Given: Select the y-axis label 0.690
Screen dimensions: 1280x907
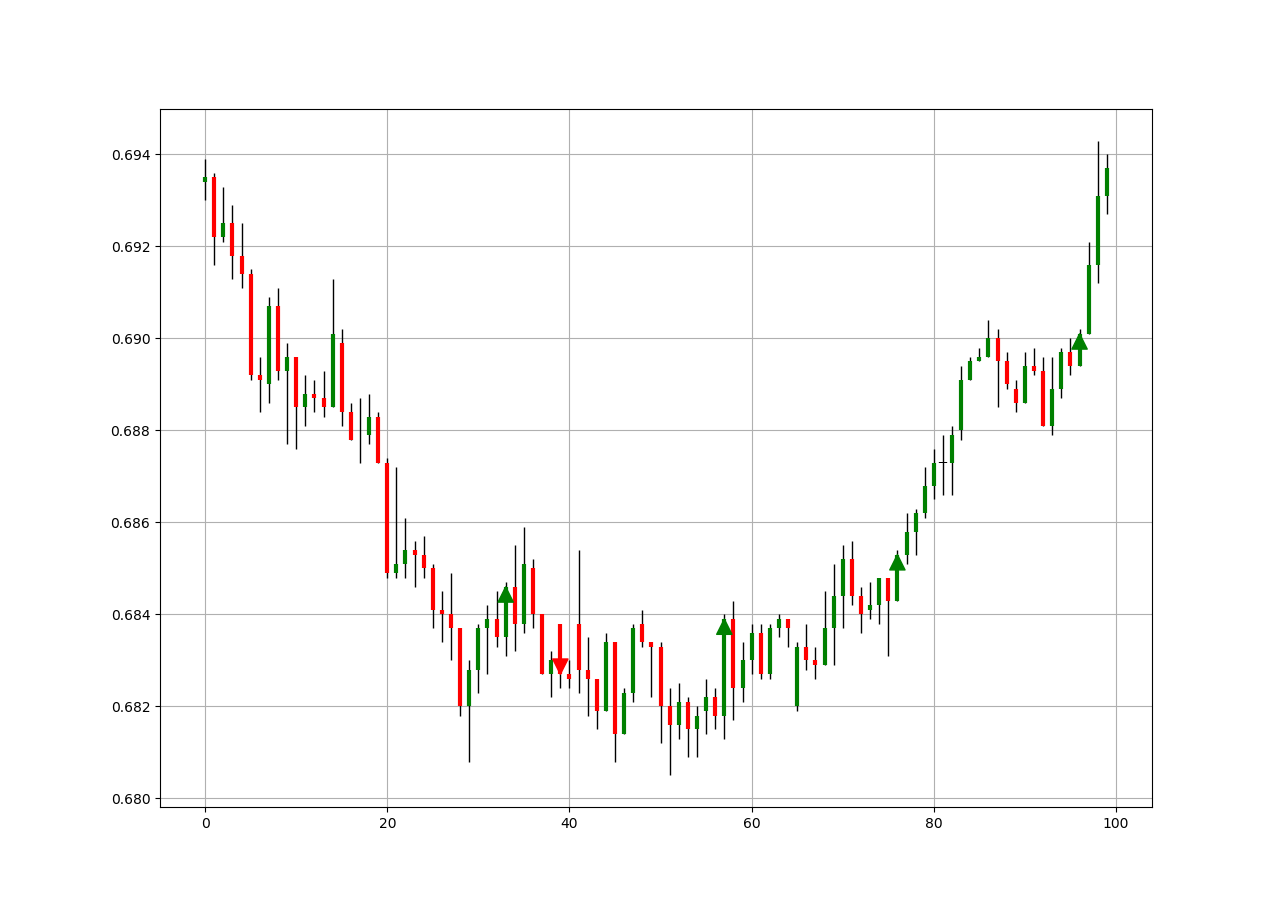Looking at the screenshot, I should coord(131,339).
